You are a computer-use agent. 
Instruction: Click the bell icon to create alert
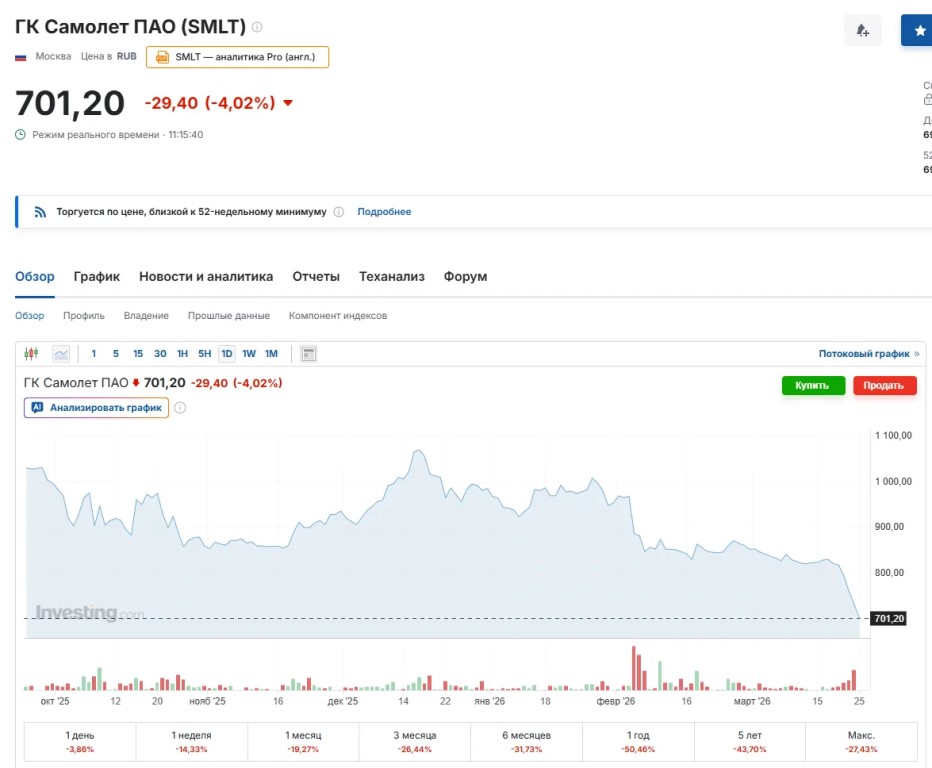862,31
